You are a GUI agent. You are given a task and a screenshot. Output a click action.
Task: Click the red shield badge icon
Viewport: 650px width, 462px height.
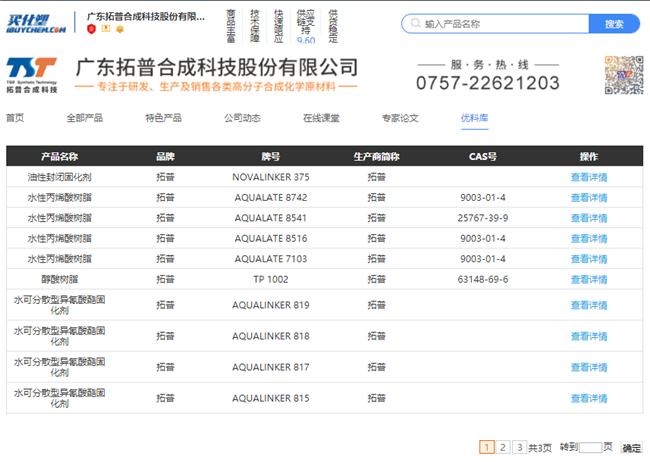[92, 30]
